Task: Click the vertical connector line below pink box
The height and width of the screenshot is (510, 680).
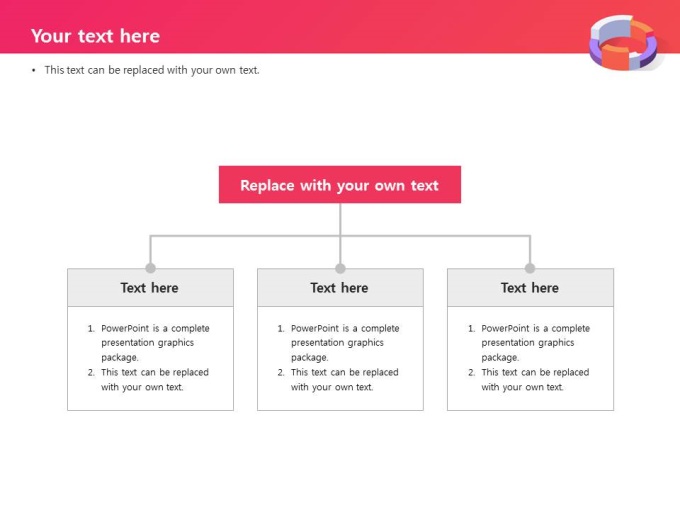Action: (x=340, y=219)
